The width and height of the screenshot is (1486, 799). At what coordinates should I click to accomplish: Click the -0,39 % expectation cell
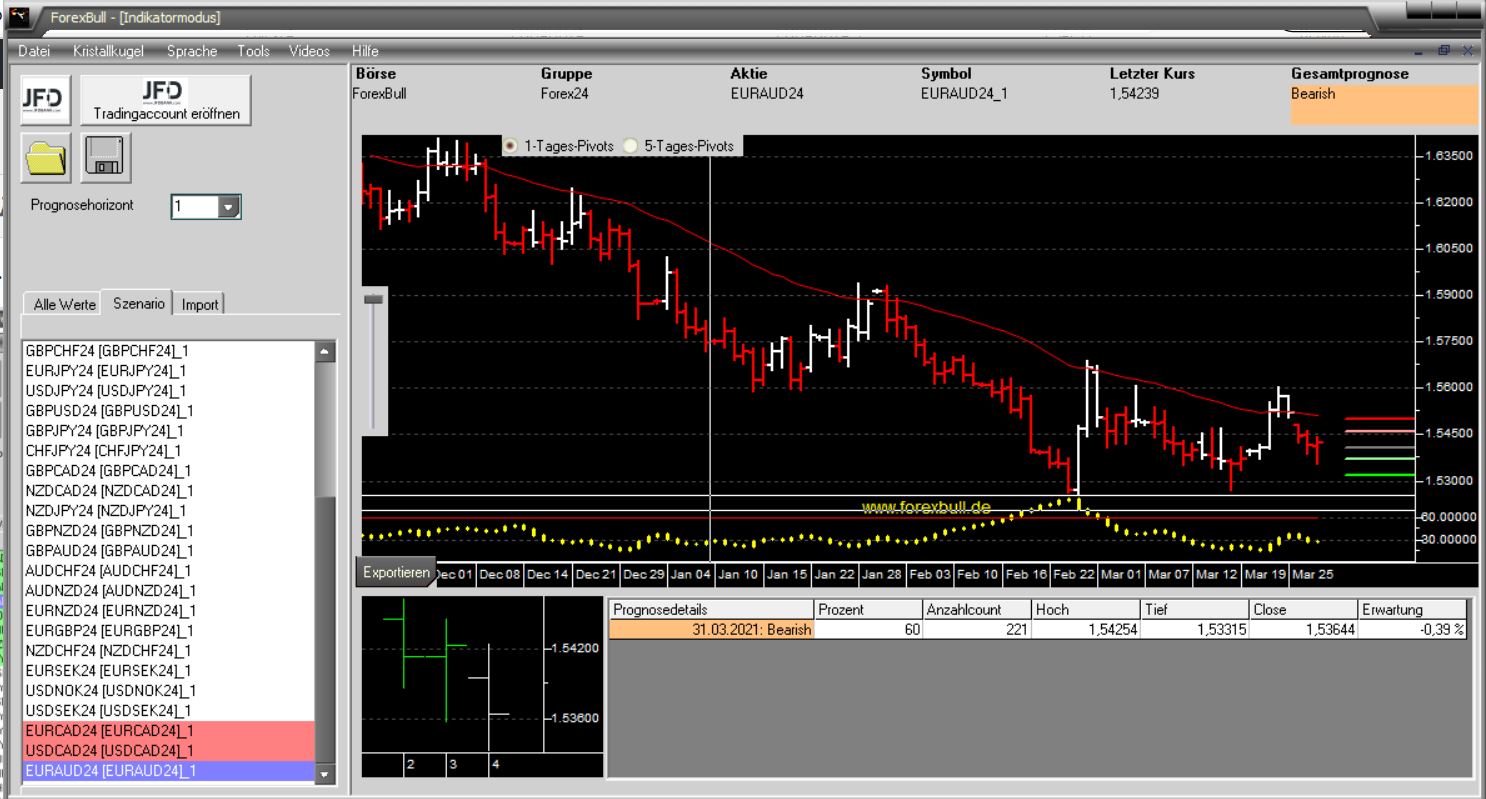1413,630
